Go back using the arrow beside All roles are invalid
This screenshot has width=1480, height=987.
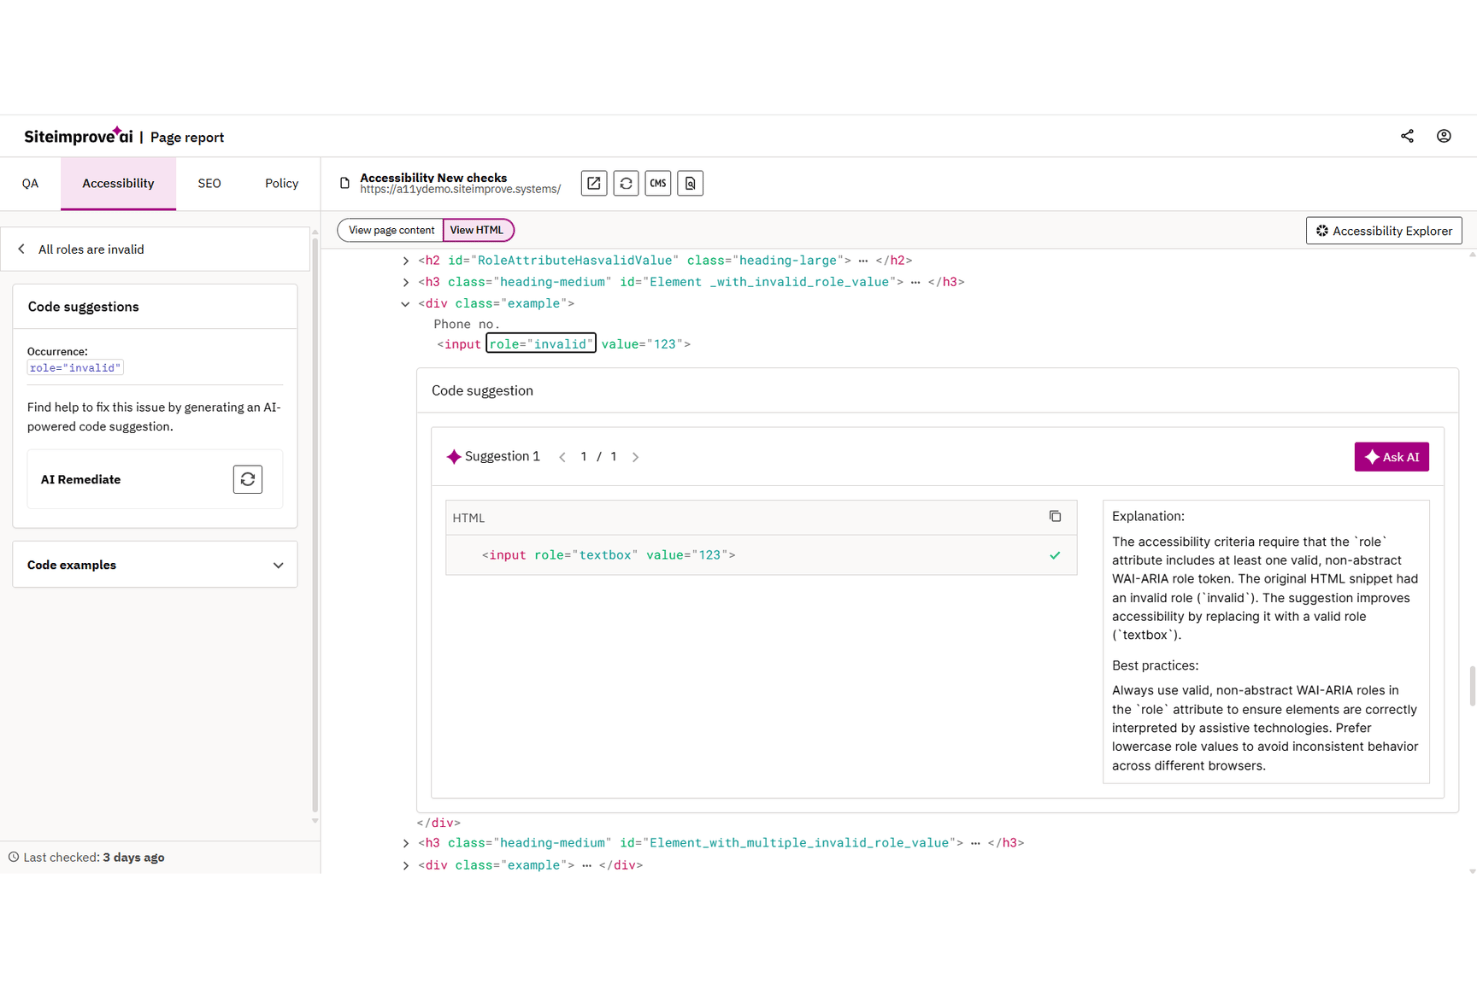(21, 249)
